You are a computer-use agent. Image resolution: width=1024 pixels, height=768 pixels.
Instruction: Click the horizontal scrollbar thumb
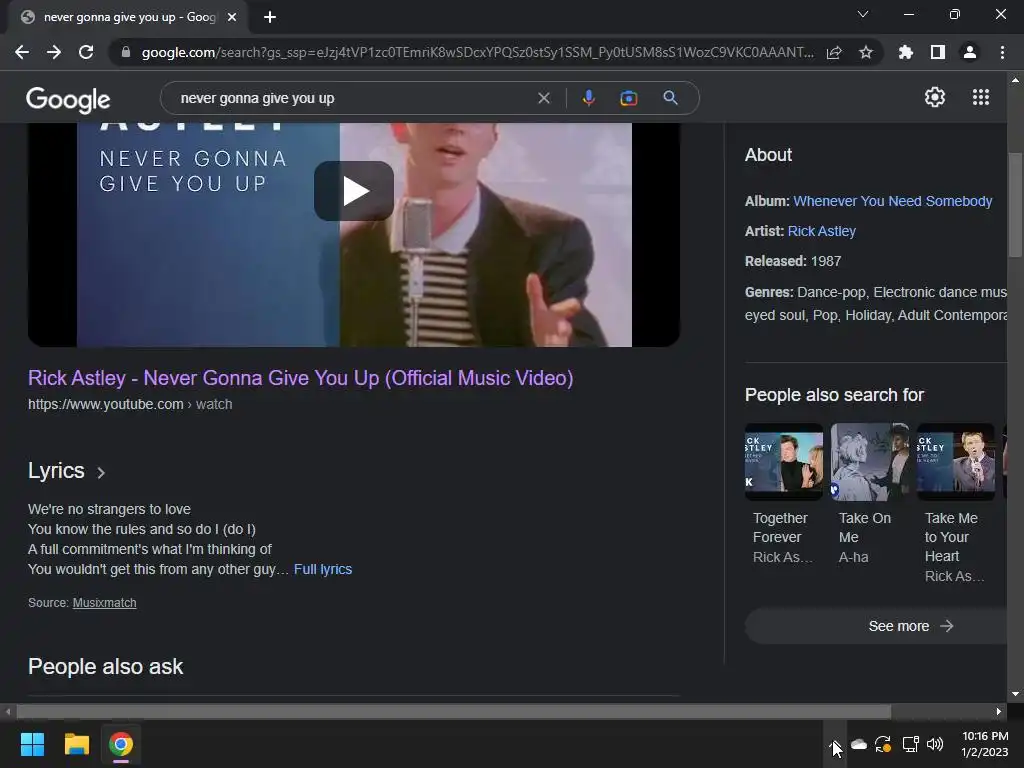(x=454, y=711)
